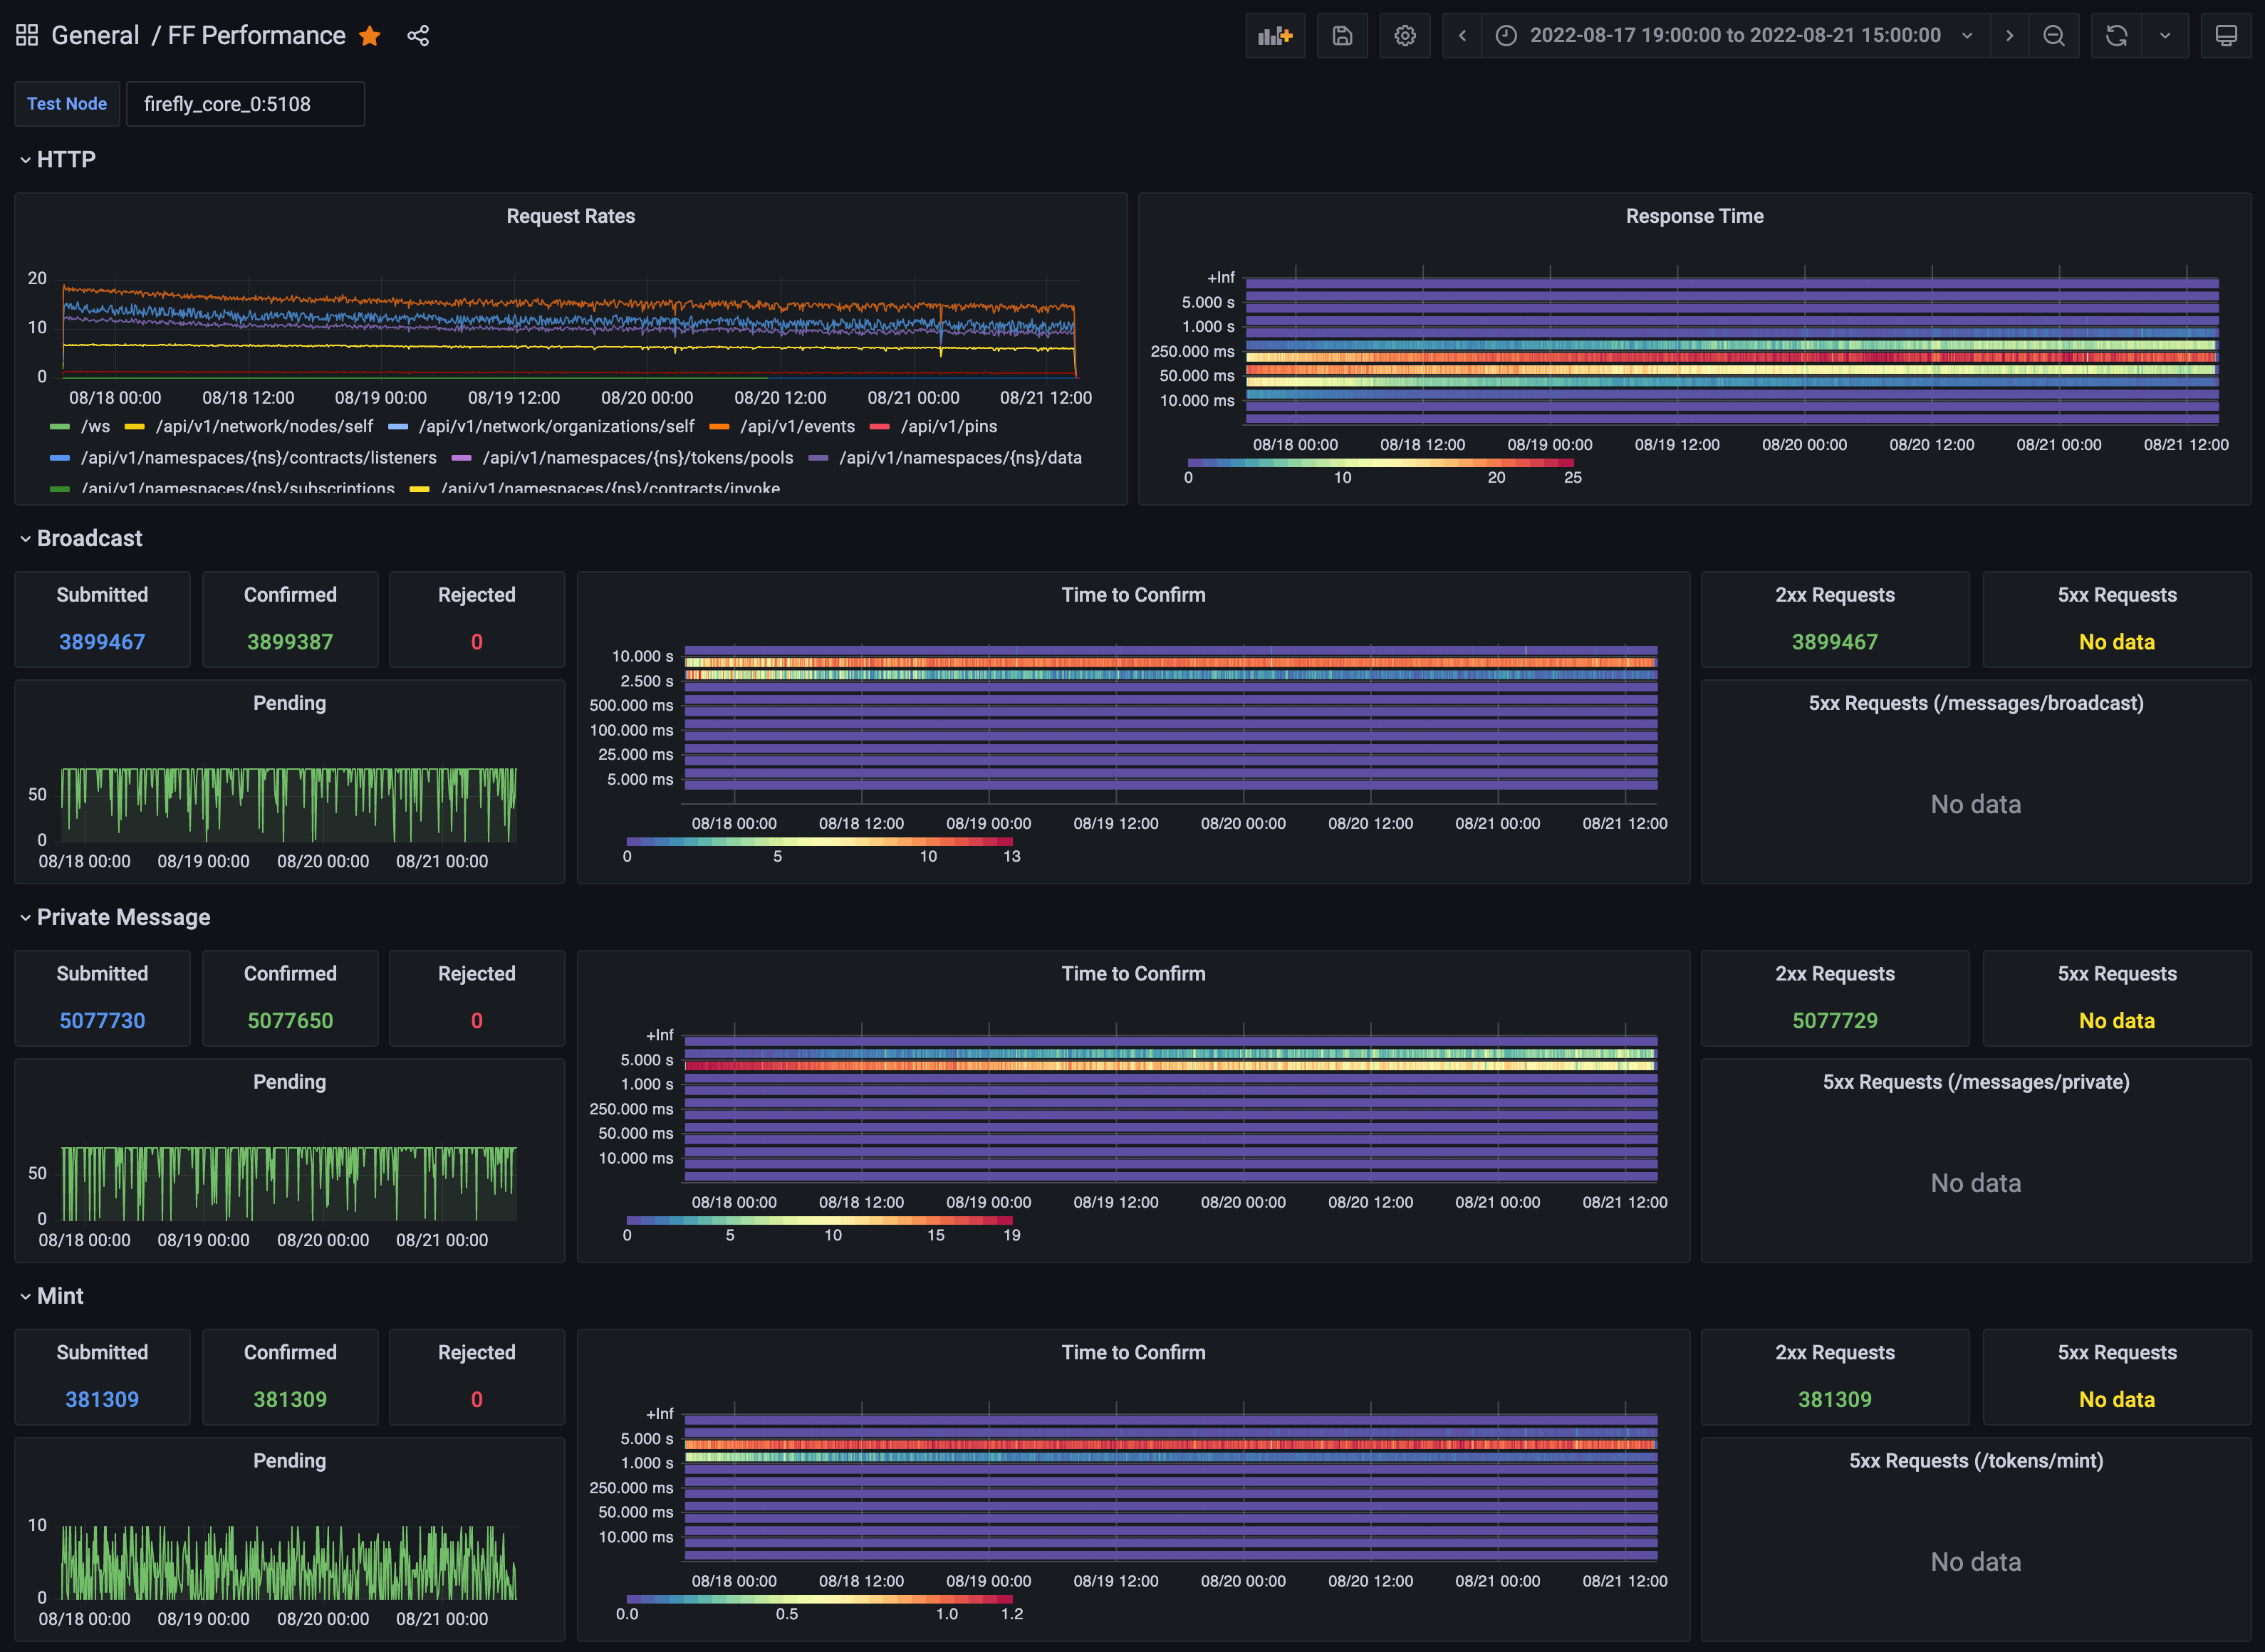The height and width of the screenshot is (1652, 2265).
Task: Collapse the Broadcast row
Action: (x=81, y=539)
